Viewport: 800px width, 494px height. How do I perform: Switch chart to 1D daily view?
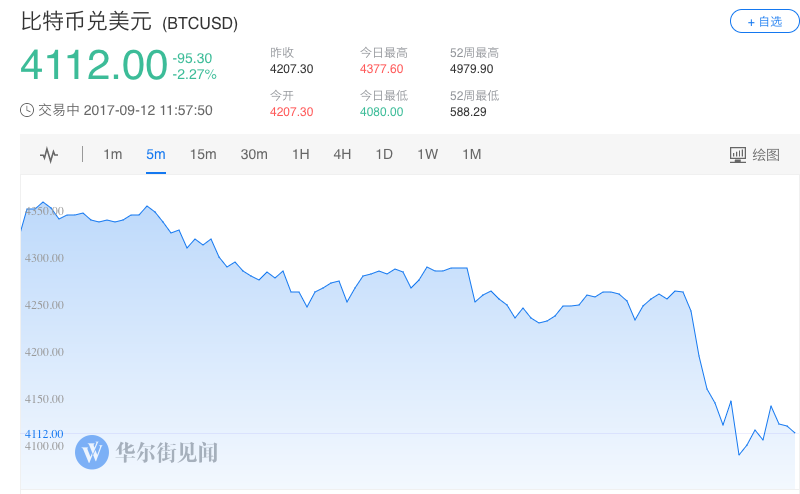pos(384,154)
